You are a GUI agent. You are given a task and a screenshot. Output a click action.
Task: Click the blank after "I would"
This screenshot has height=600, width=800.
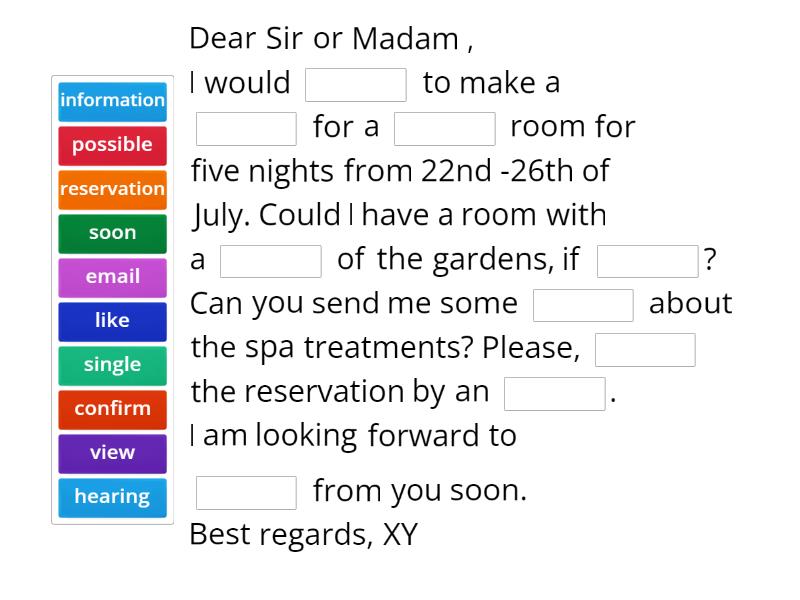click(356, 83)
